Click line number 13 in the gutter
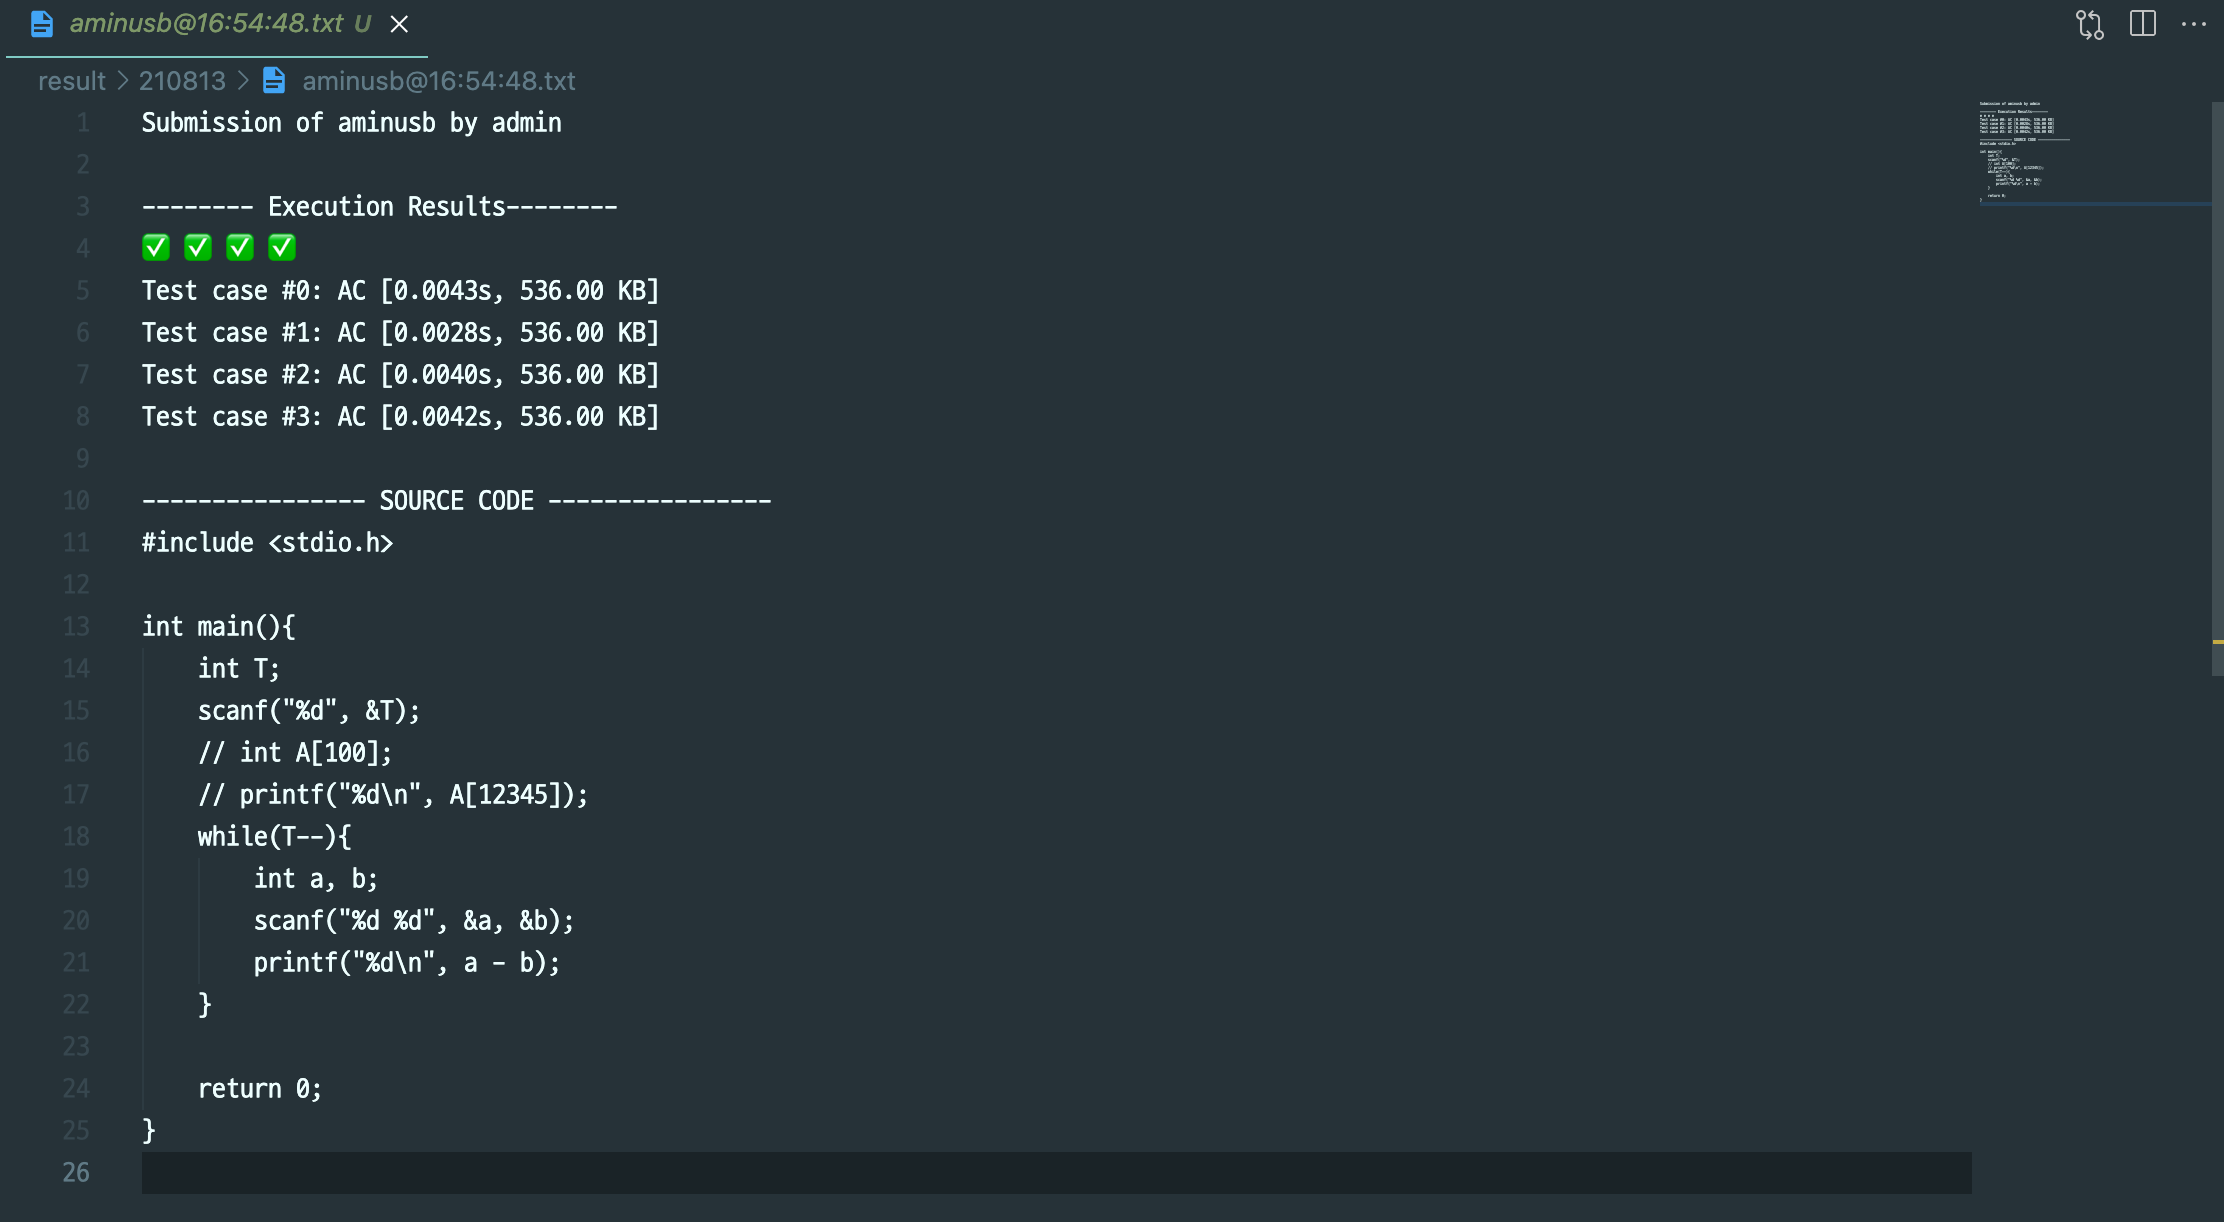2224x1222 pixels. pyautogui.click(x=76, y=627)
